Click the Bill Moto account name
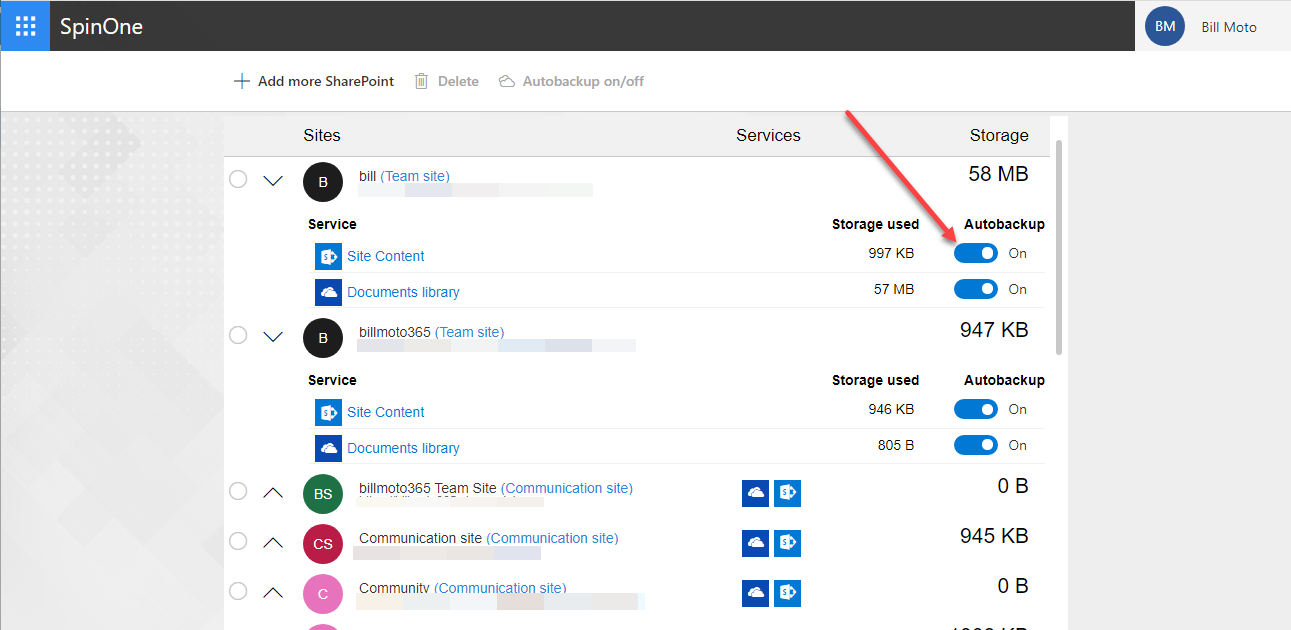This screenshot has height=630, width=1291. click(x=1229, y=27)
